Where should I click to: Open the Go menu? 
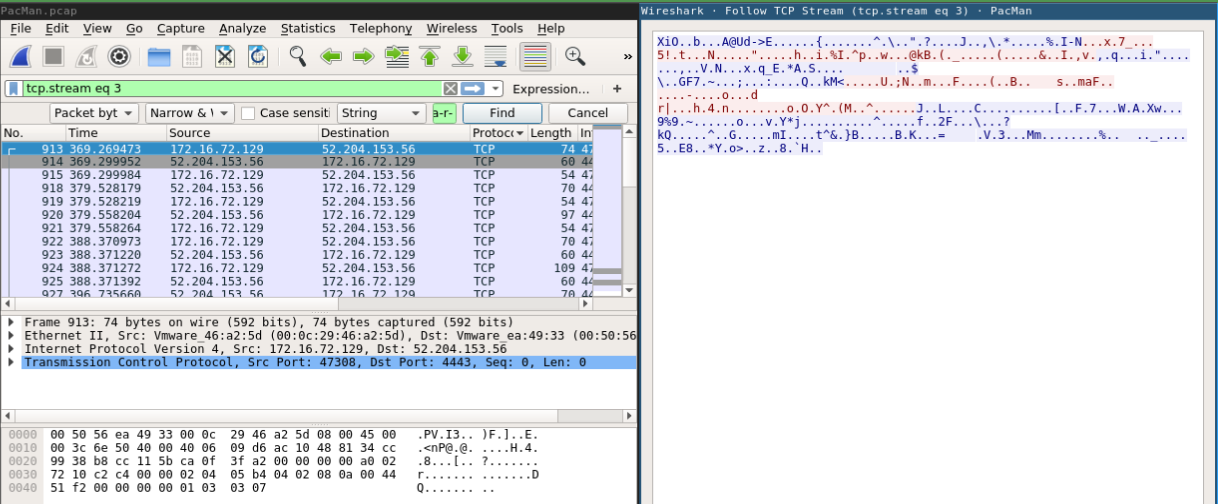tap(134, 28)
